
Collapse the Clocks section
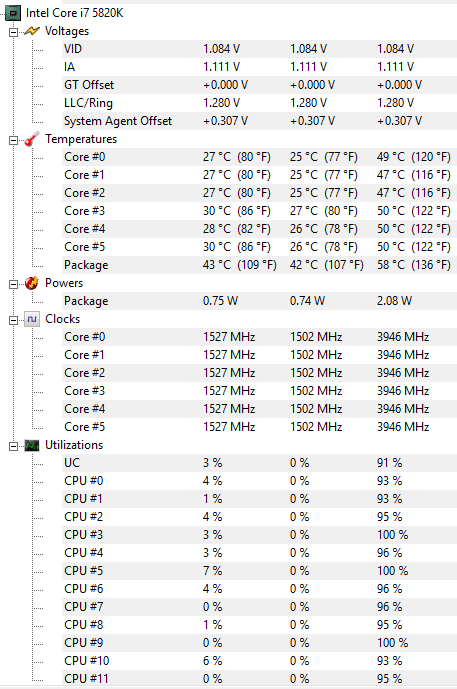pos(14,320)
